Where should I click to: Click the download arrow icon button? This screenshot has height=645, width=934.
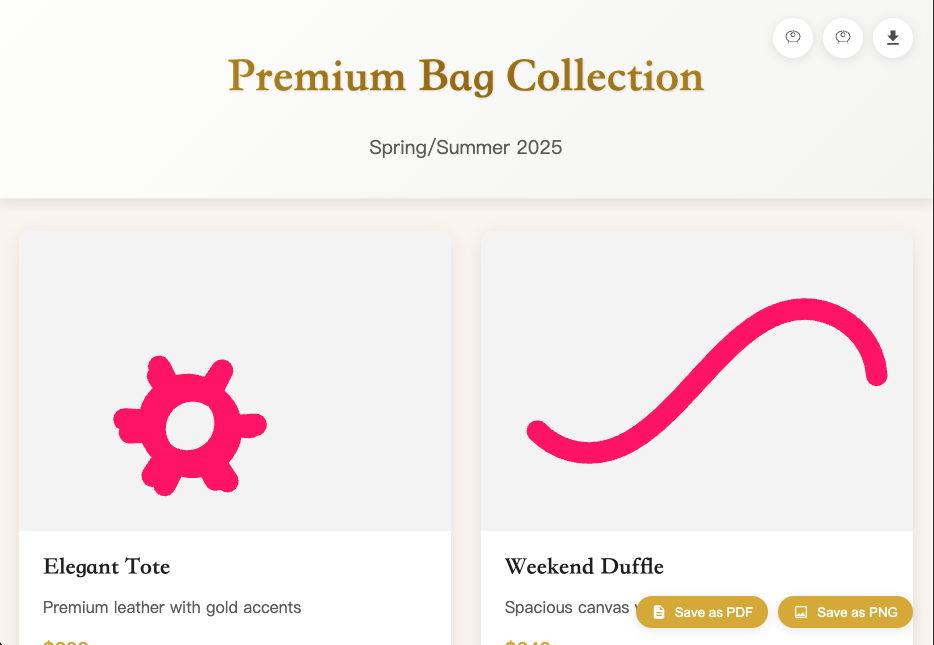[892, 38]
